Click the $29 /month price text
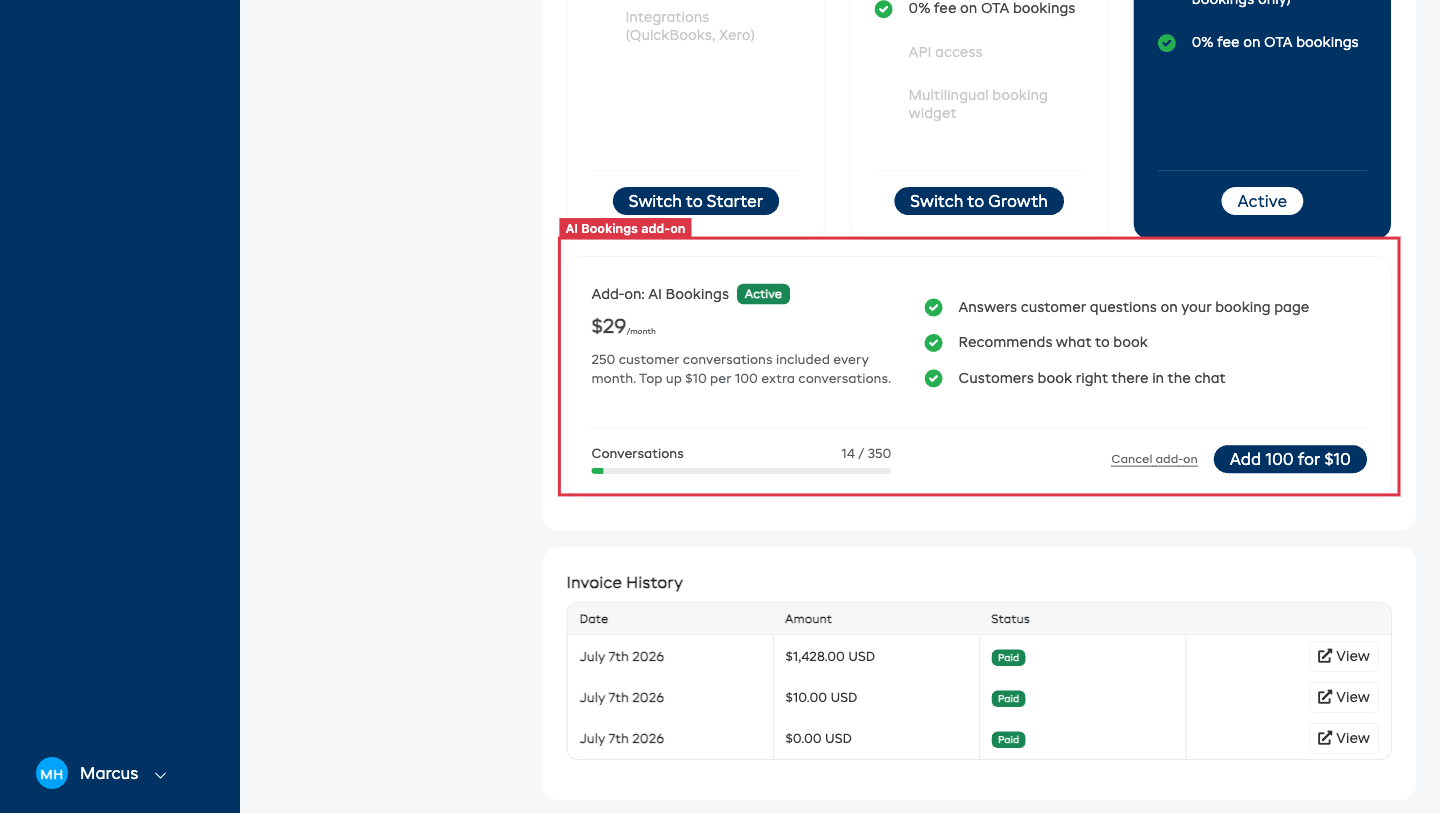Screen dimensions: 1440x813 [624, 327]
